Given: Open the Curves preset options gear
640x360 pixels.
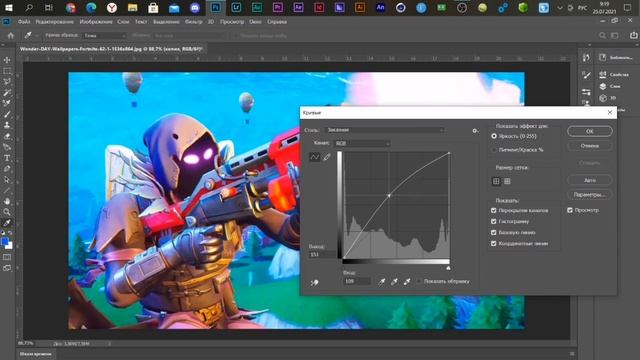Looking at the screenshot, I should [475, 131].
